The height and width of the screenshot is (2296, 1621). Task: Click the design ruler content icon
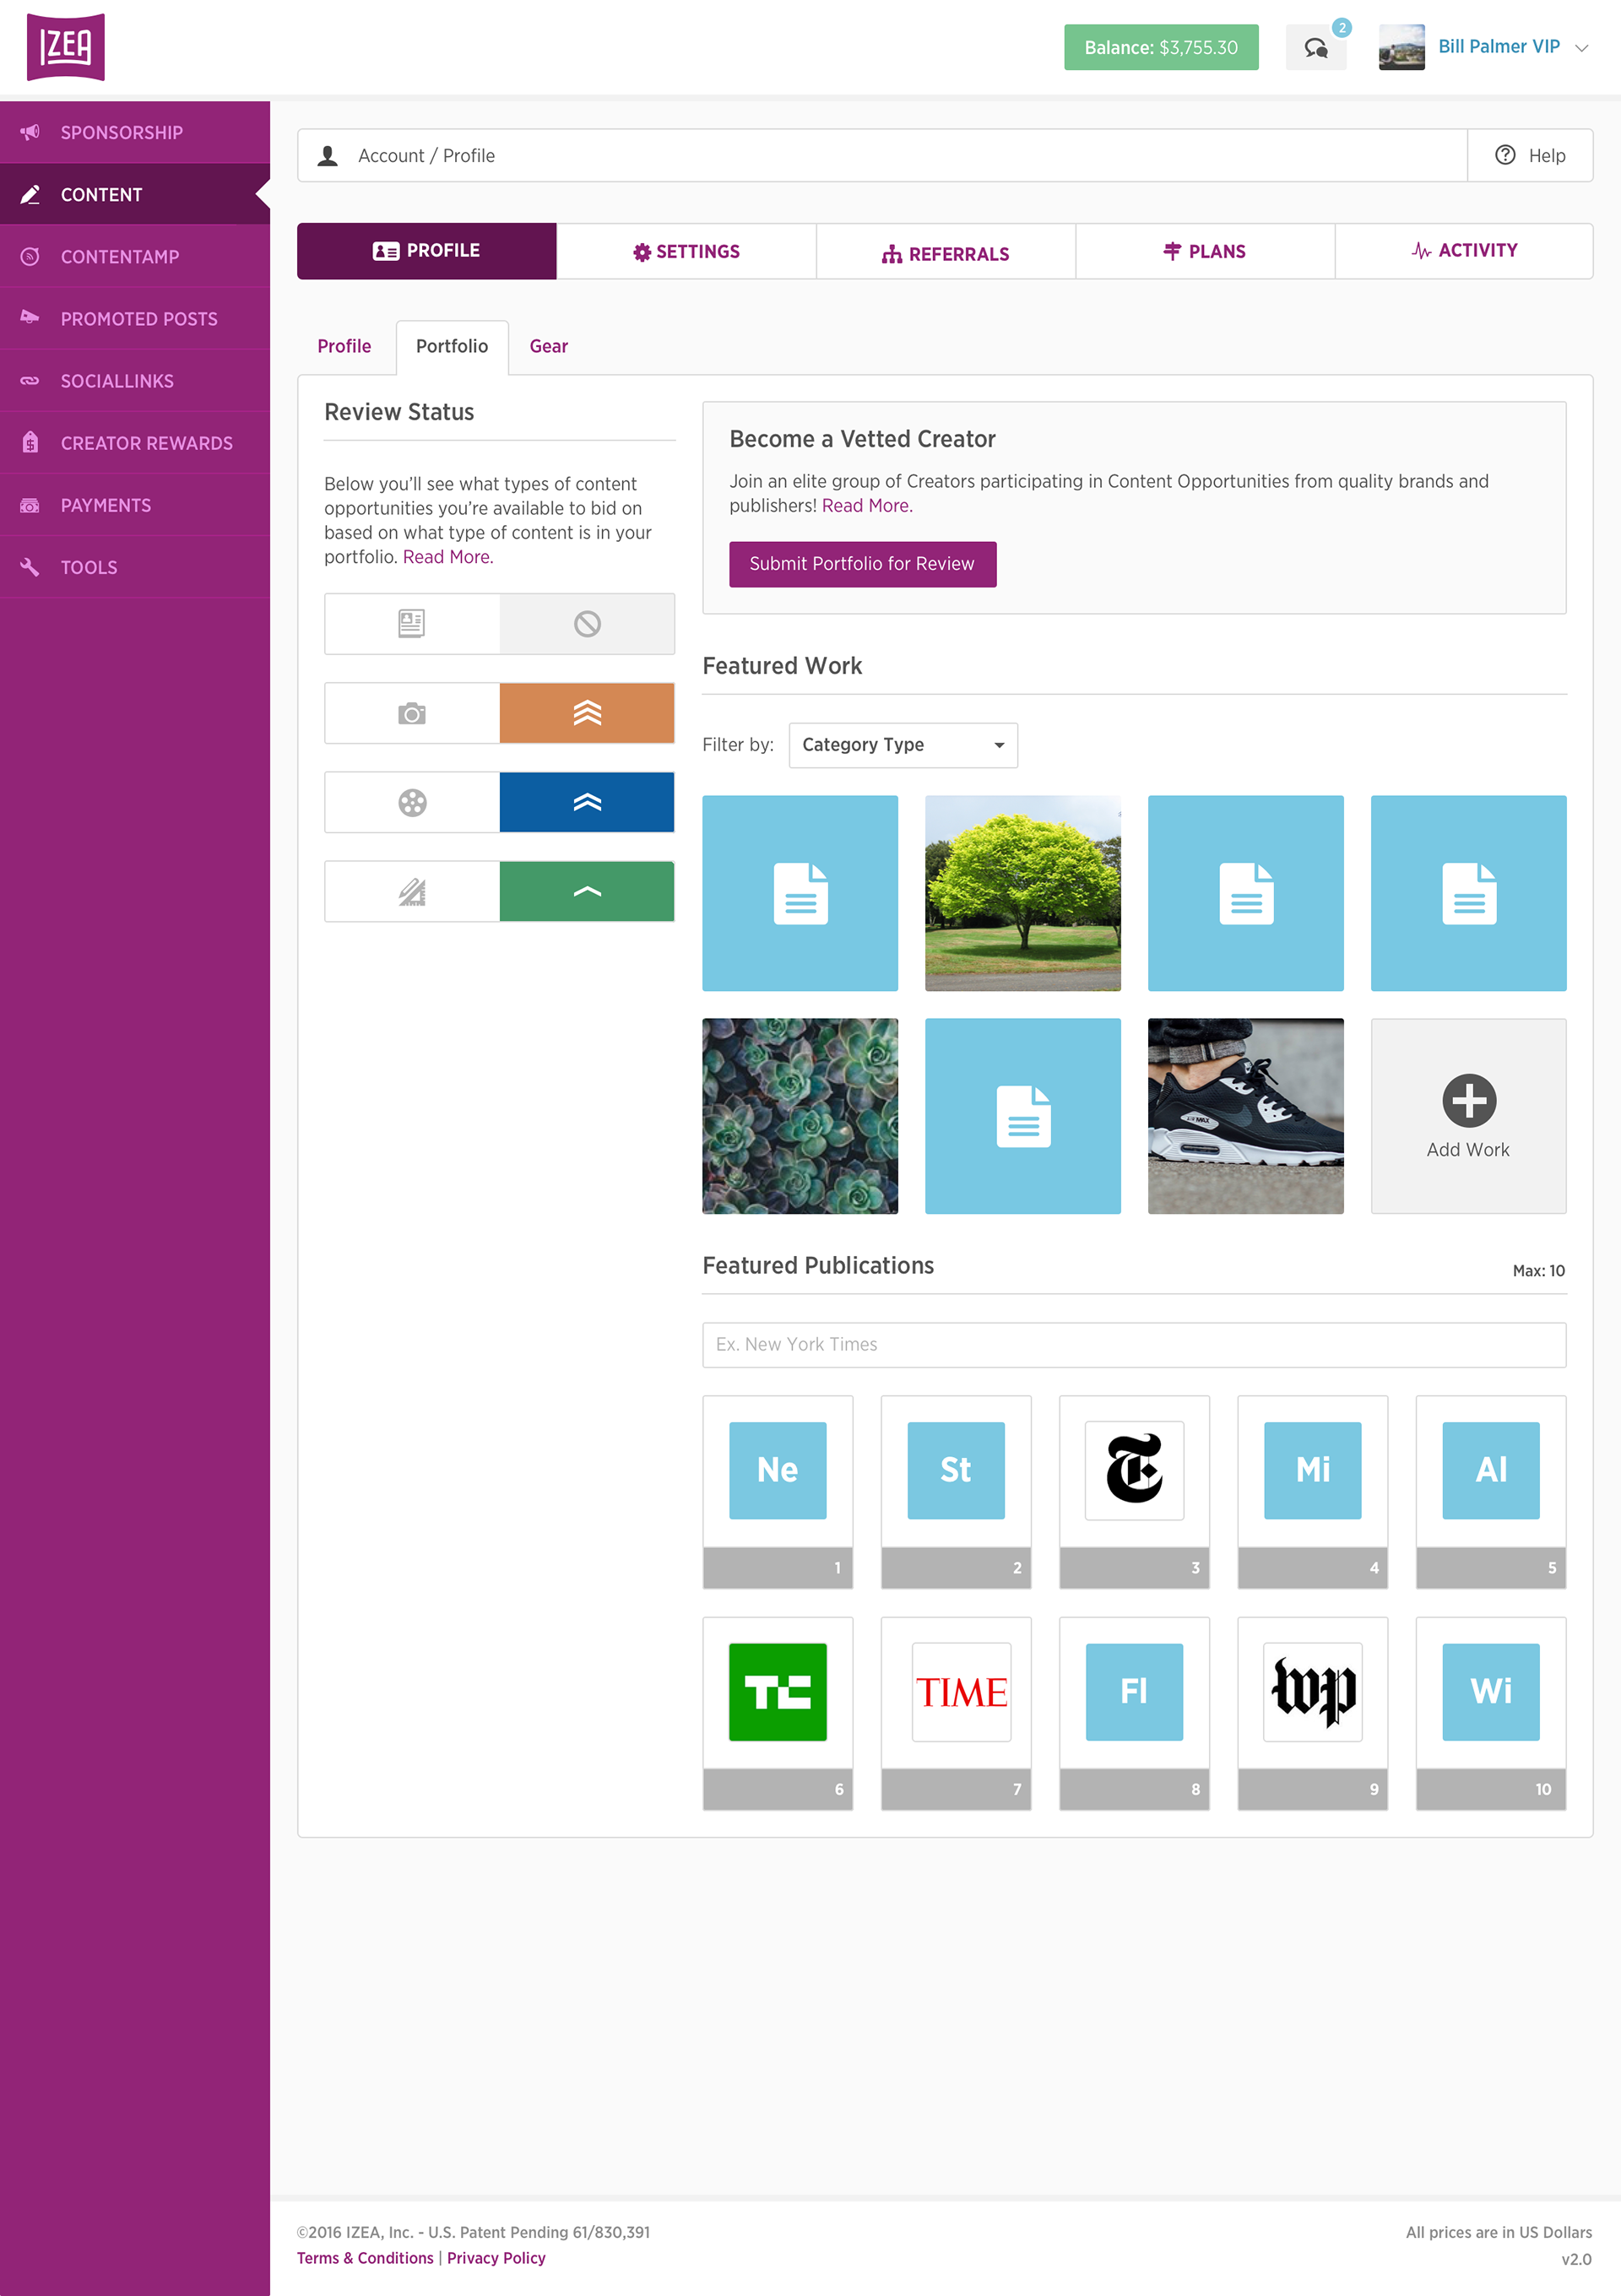pyautogui.click(x=411, y=891)
